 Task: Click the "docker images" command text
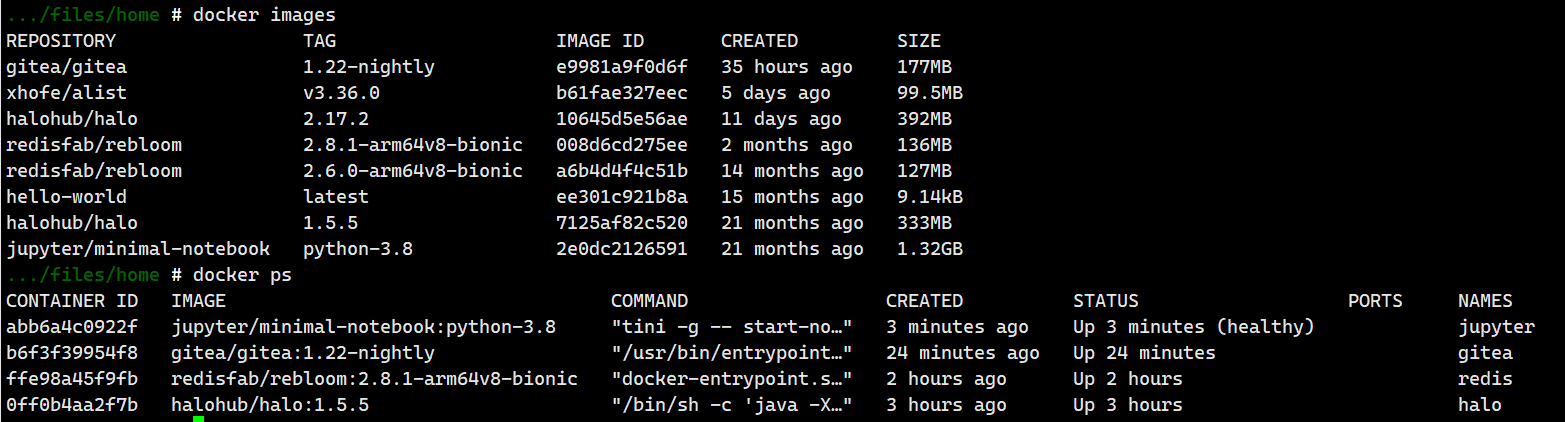tap(264, 15)
